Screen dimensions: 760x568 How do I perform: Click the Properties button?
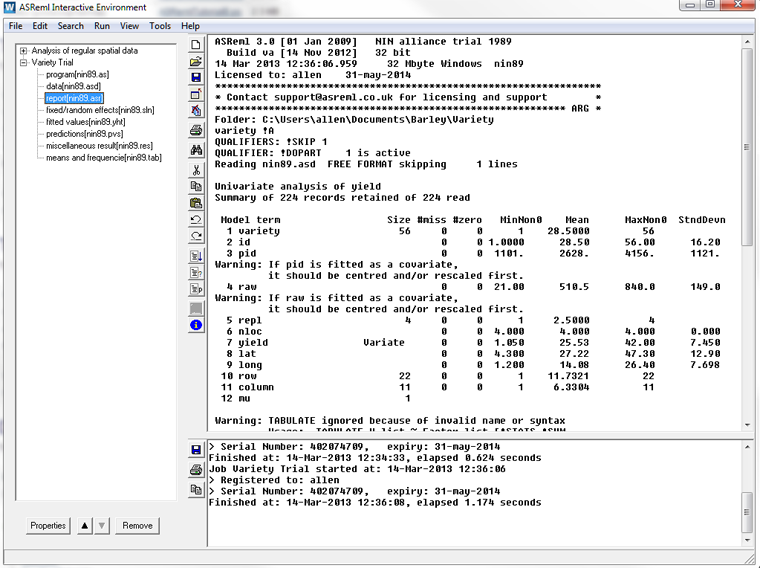click(x=47, y=525)
